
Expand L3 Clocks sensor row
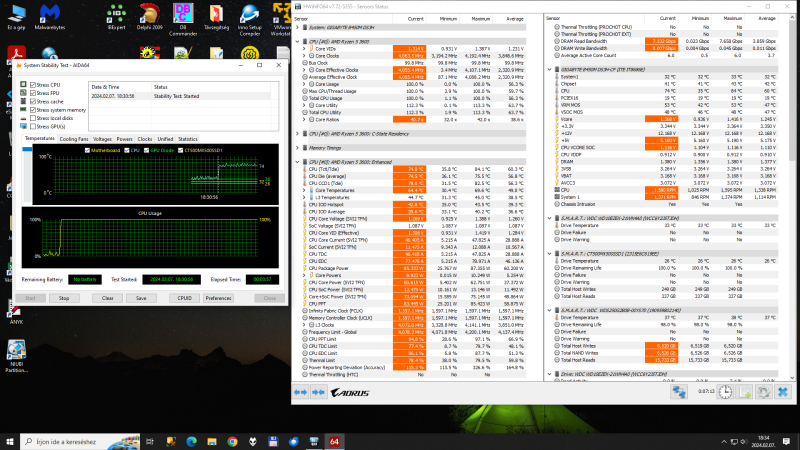click(x=305, y=325)
